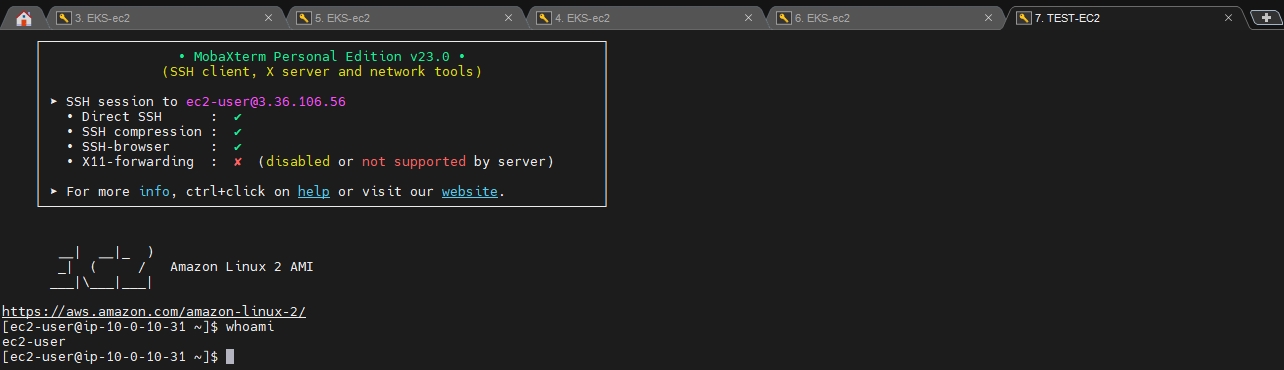Click session icon on 3. EKS-ec2 tab
Image resolution: width=1284 pixels, height=370 pixels.
tap(64, 18)
